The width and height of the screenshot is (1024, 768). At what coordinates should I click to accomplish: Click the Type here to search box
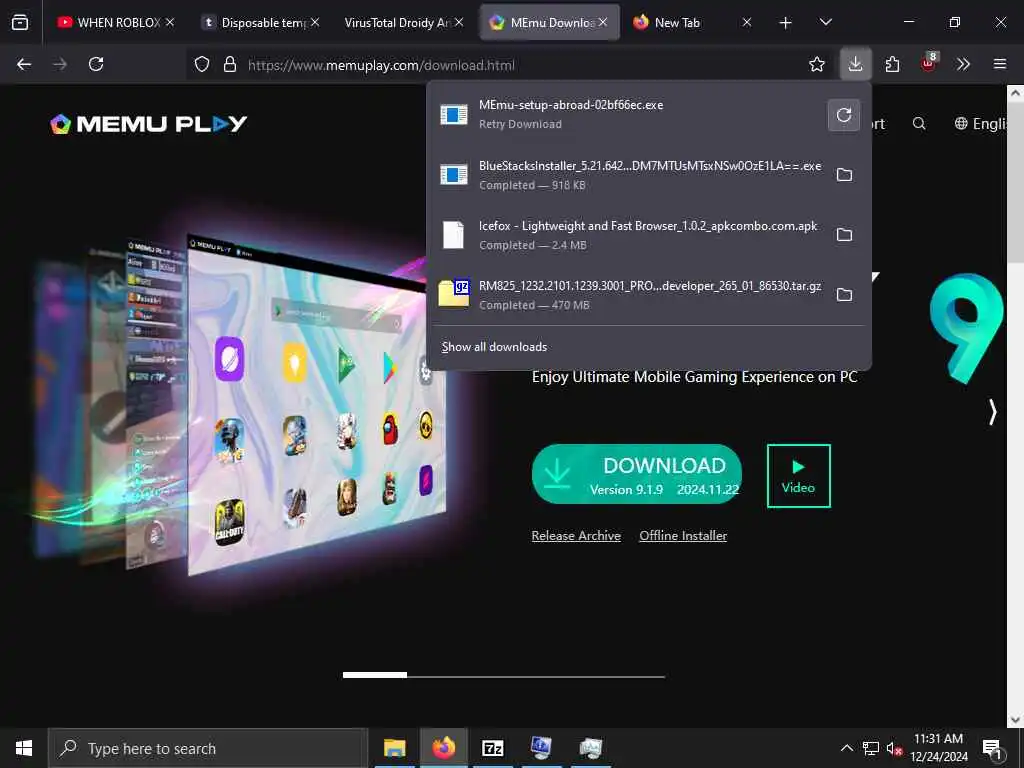tap(208, 748)
